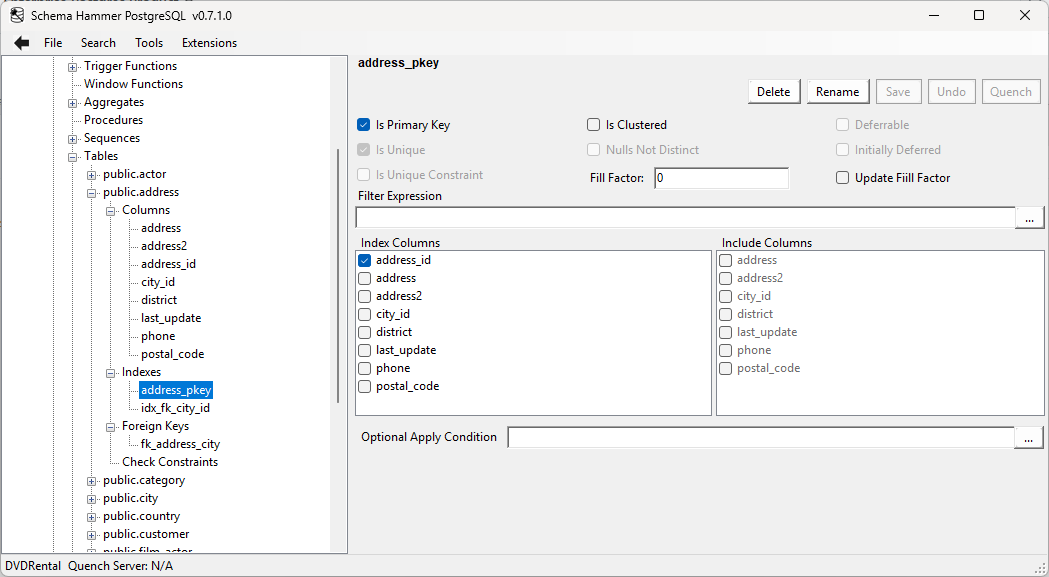
Task: Click the Delete button
Action: point(773,91)
